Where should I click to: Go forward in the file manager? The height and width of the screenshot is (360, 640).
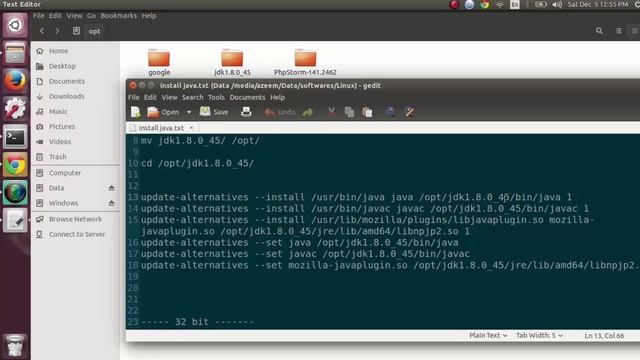(x=57, y=31)
